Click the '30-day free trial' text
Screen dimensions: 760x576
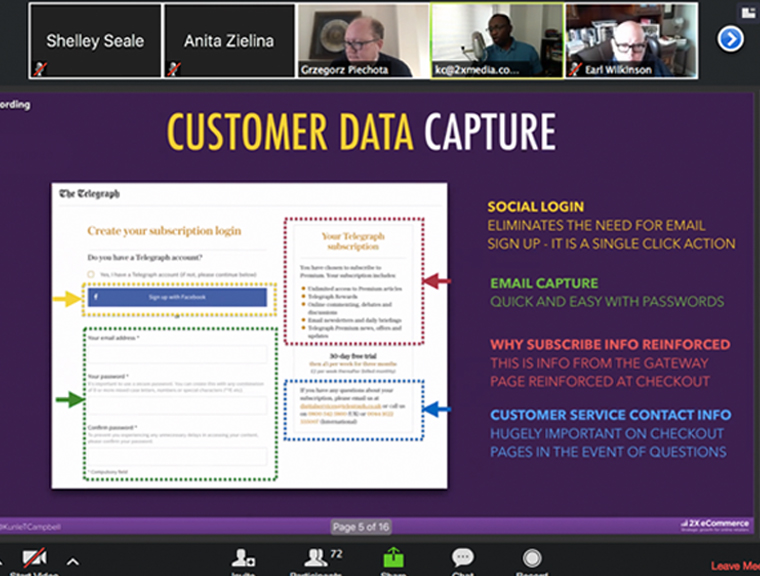(353, 356)
